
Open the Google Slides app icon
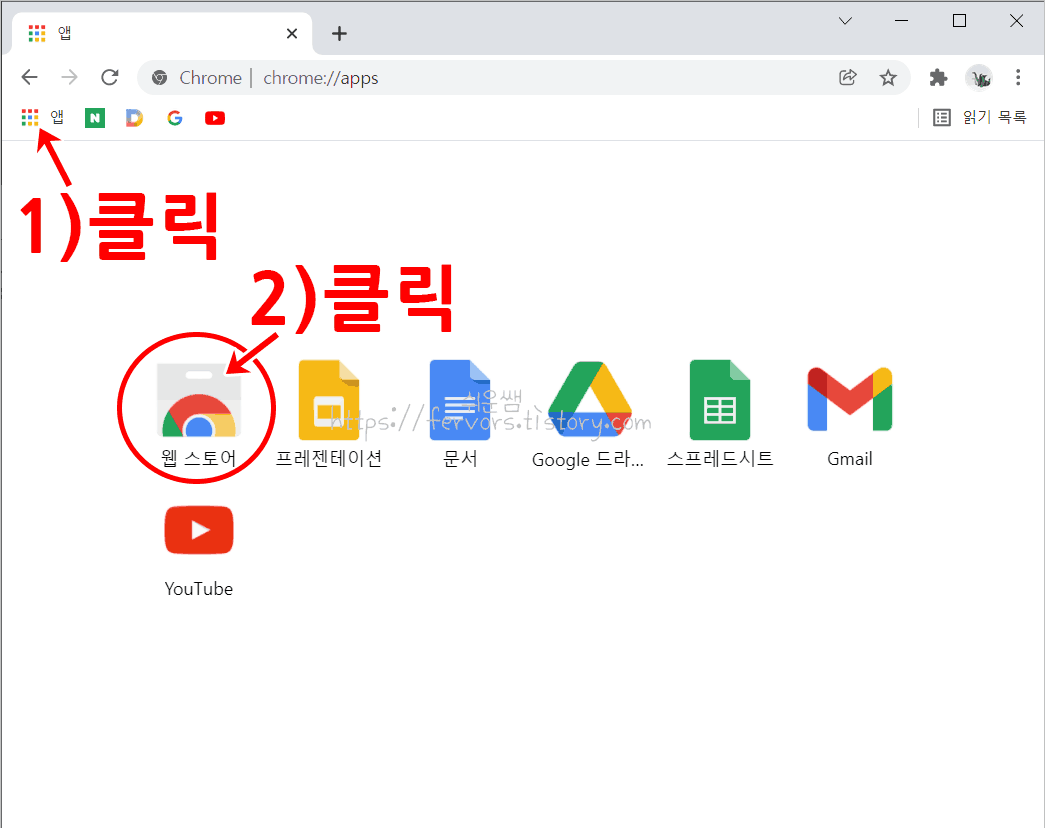click(329, 400)
